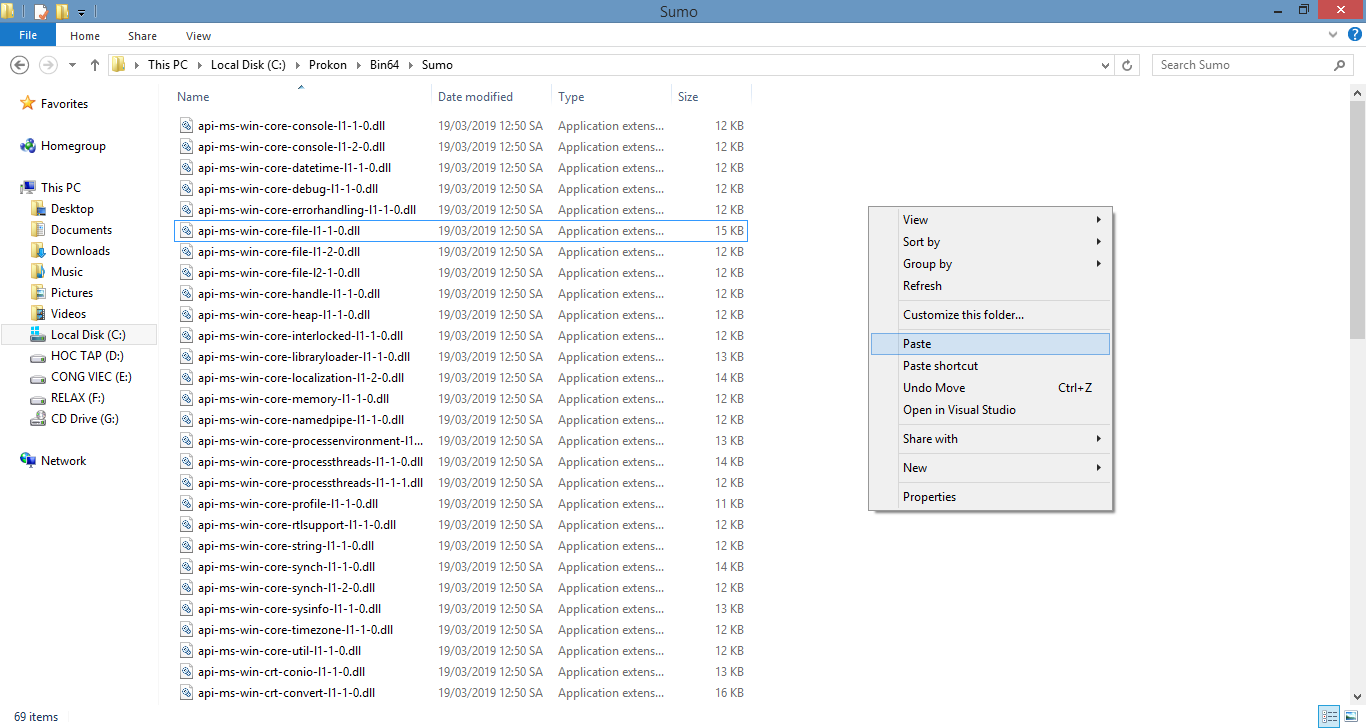
Task: Open the recent locations dropdown arrow
Action: point(72,65)
